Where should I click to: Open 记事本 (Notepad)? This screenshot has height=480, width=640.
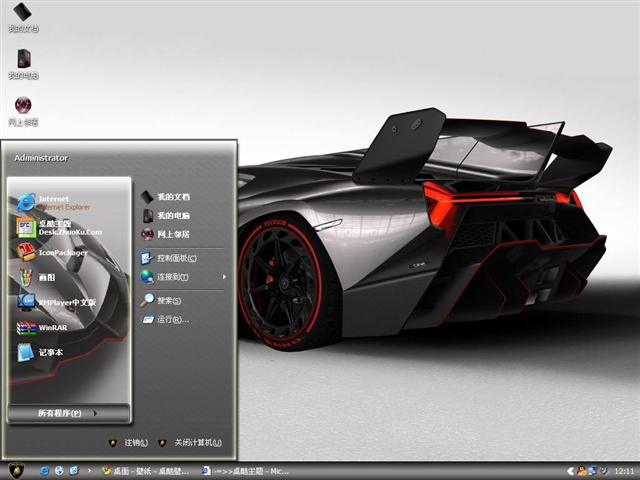point(50,352)
